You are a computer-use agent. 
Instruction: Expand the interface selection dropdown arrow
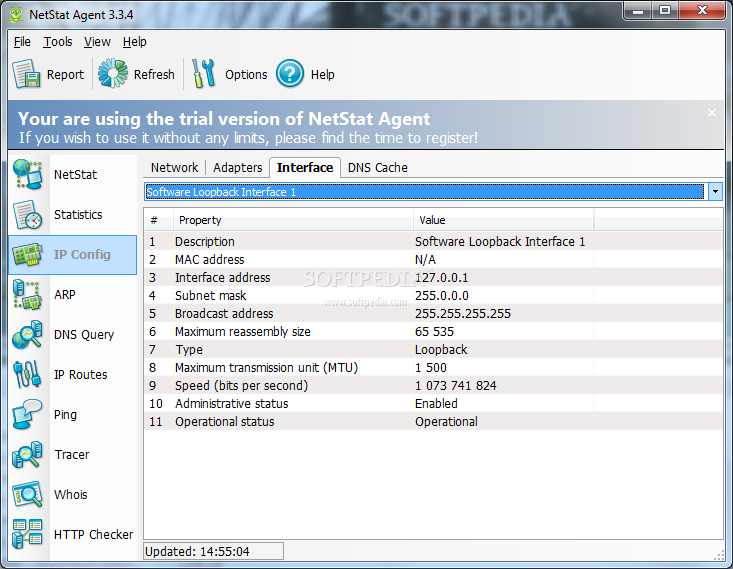[x=715, y=192]
